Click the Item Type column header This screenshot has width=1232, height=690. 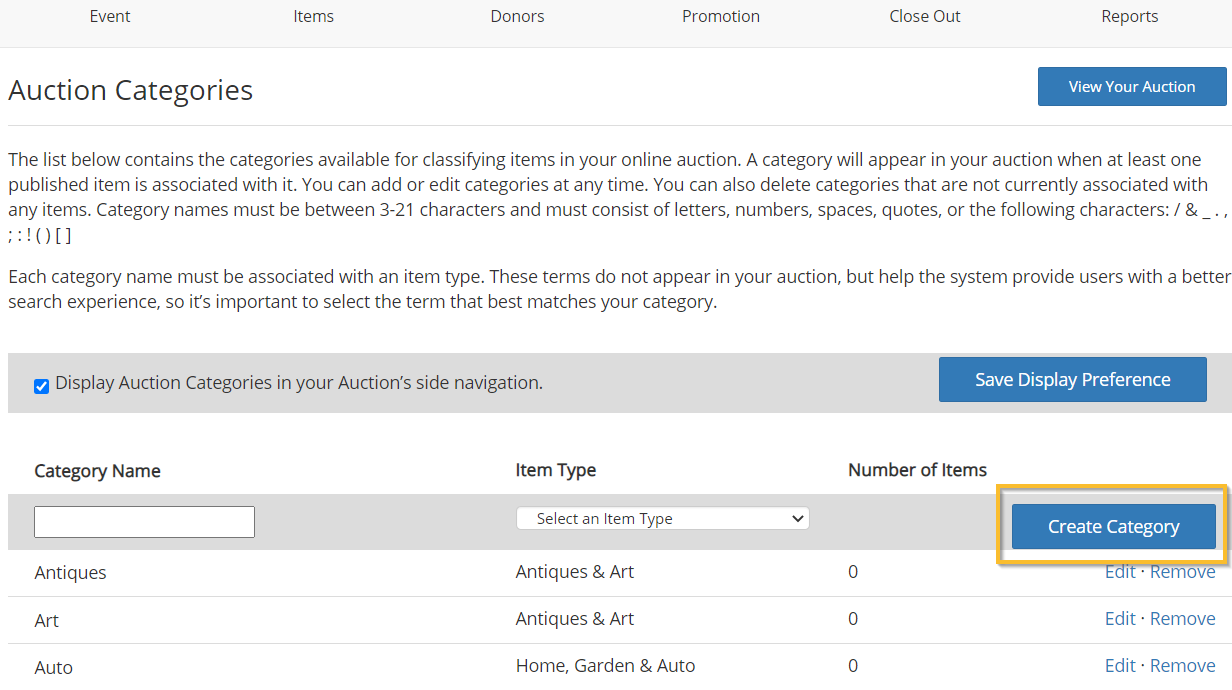[x=556, y=470]
